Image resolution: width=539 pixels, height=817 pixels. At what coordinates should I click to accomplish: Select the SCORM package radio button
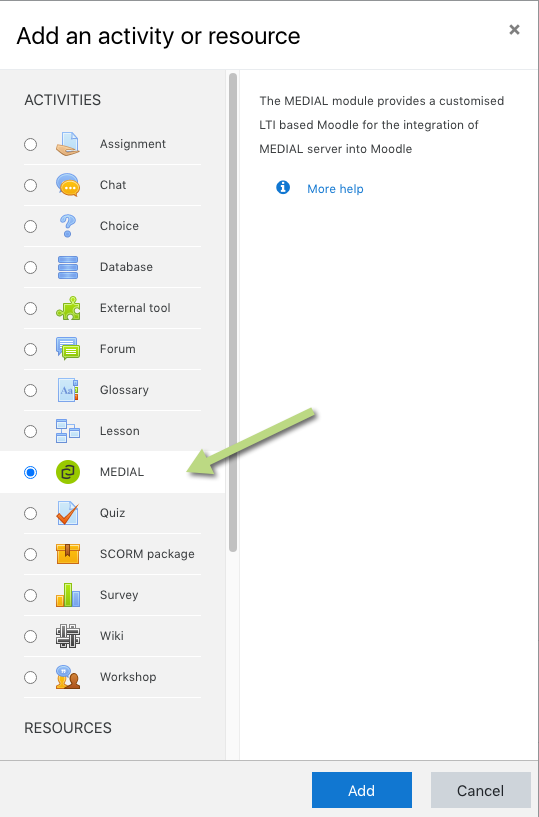[31, 554]
